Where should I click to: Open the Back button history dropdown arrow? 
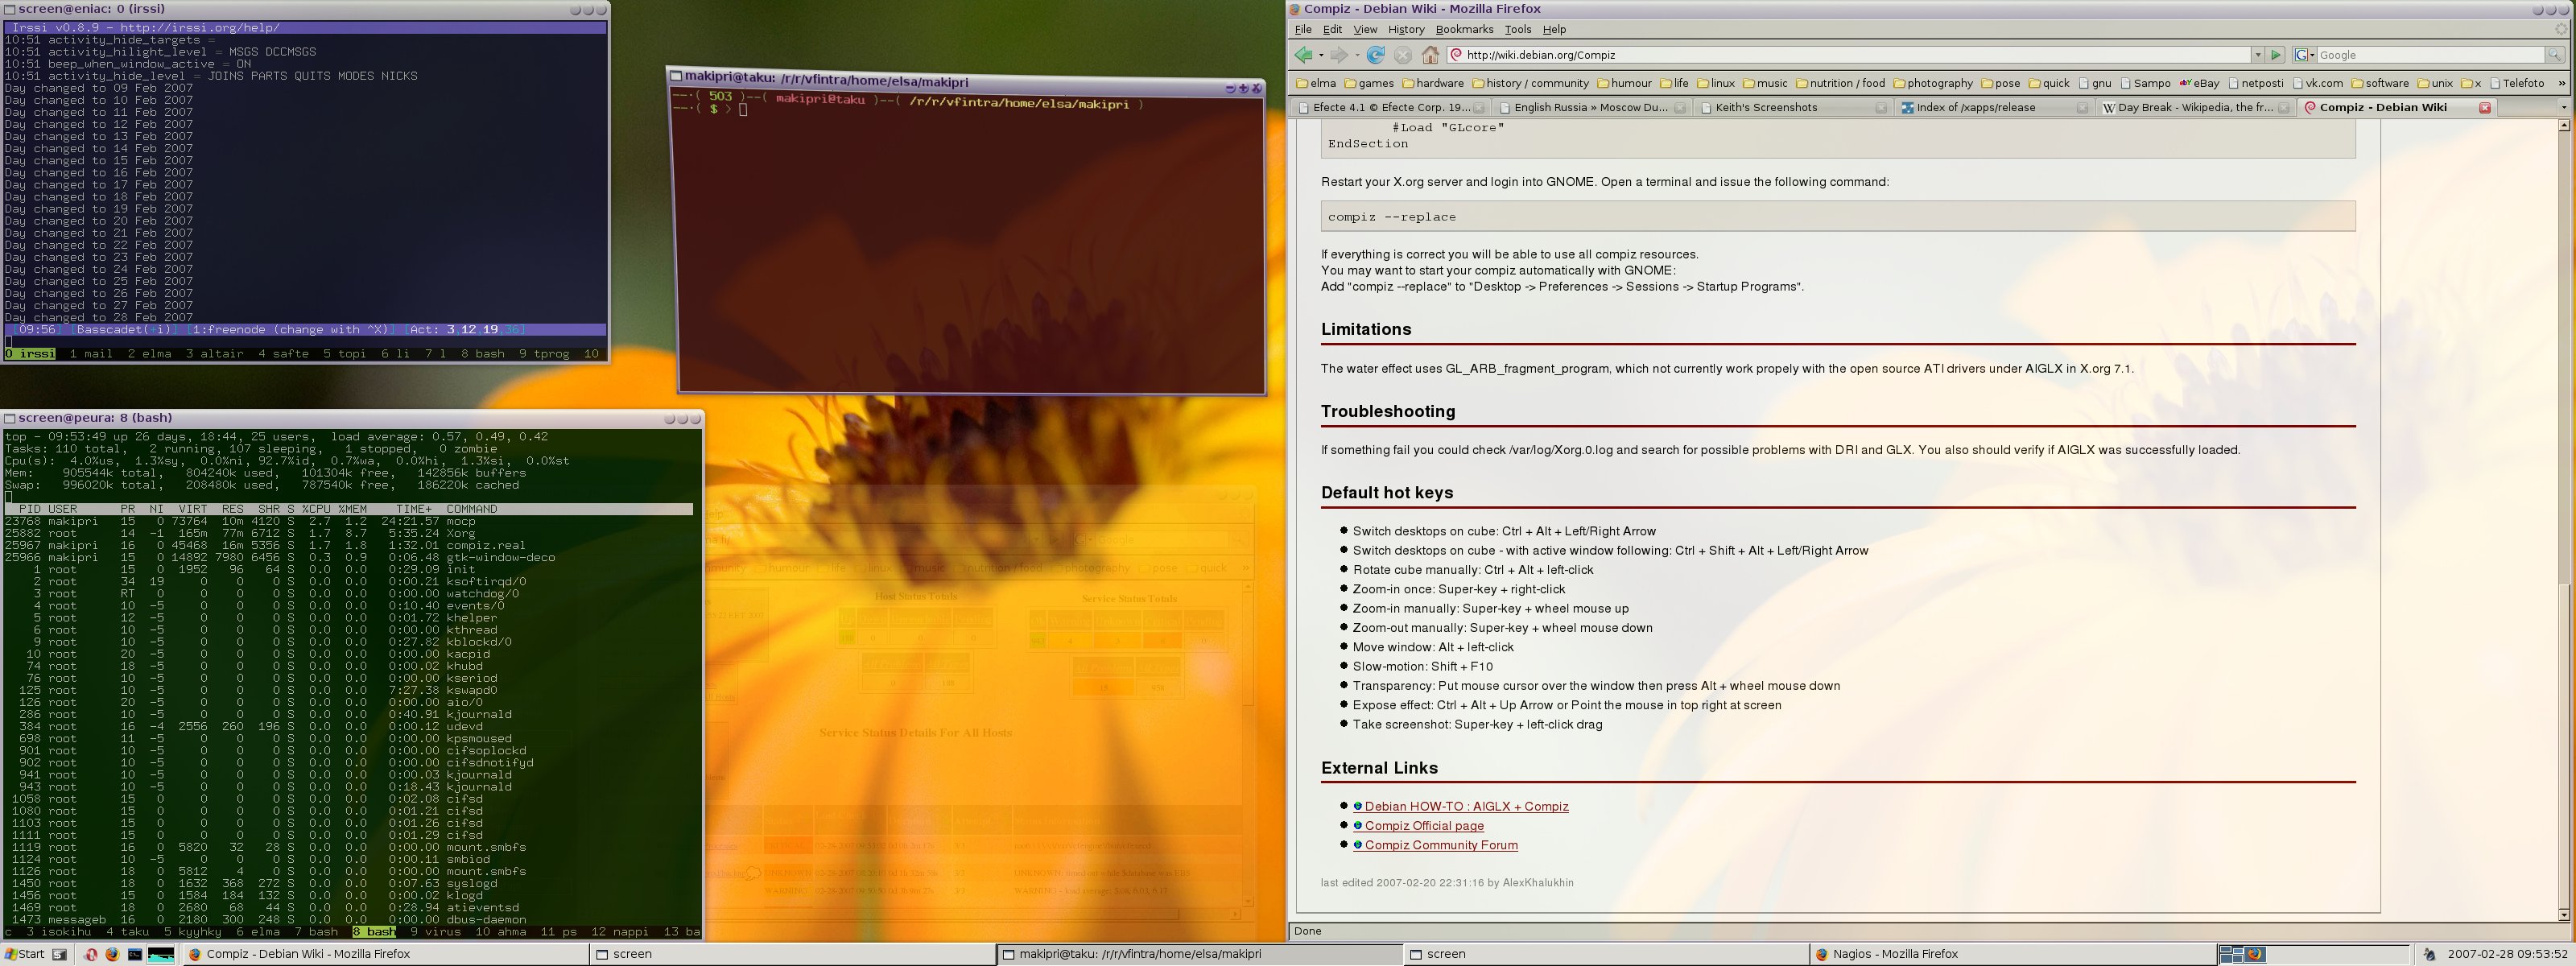point(1320,55)
